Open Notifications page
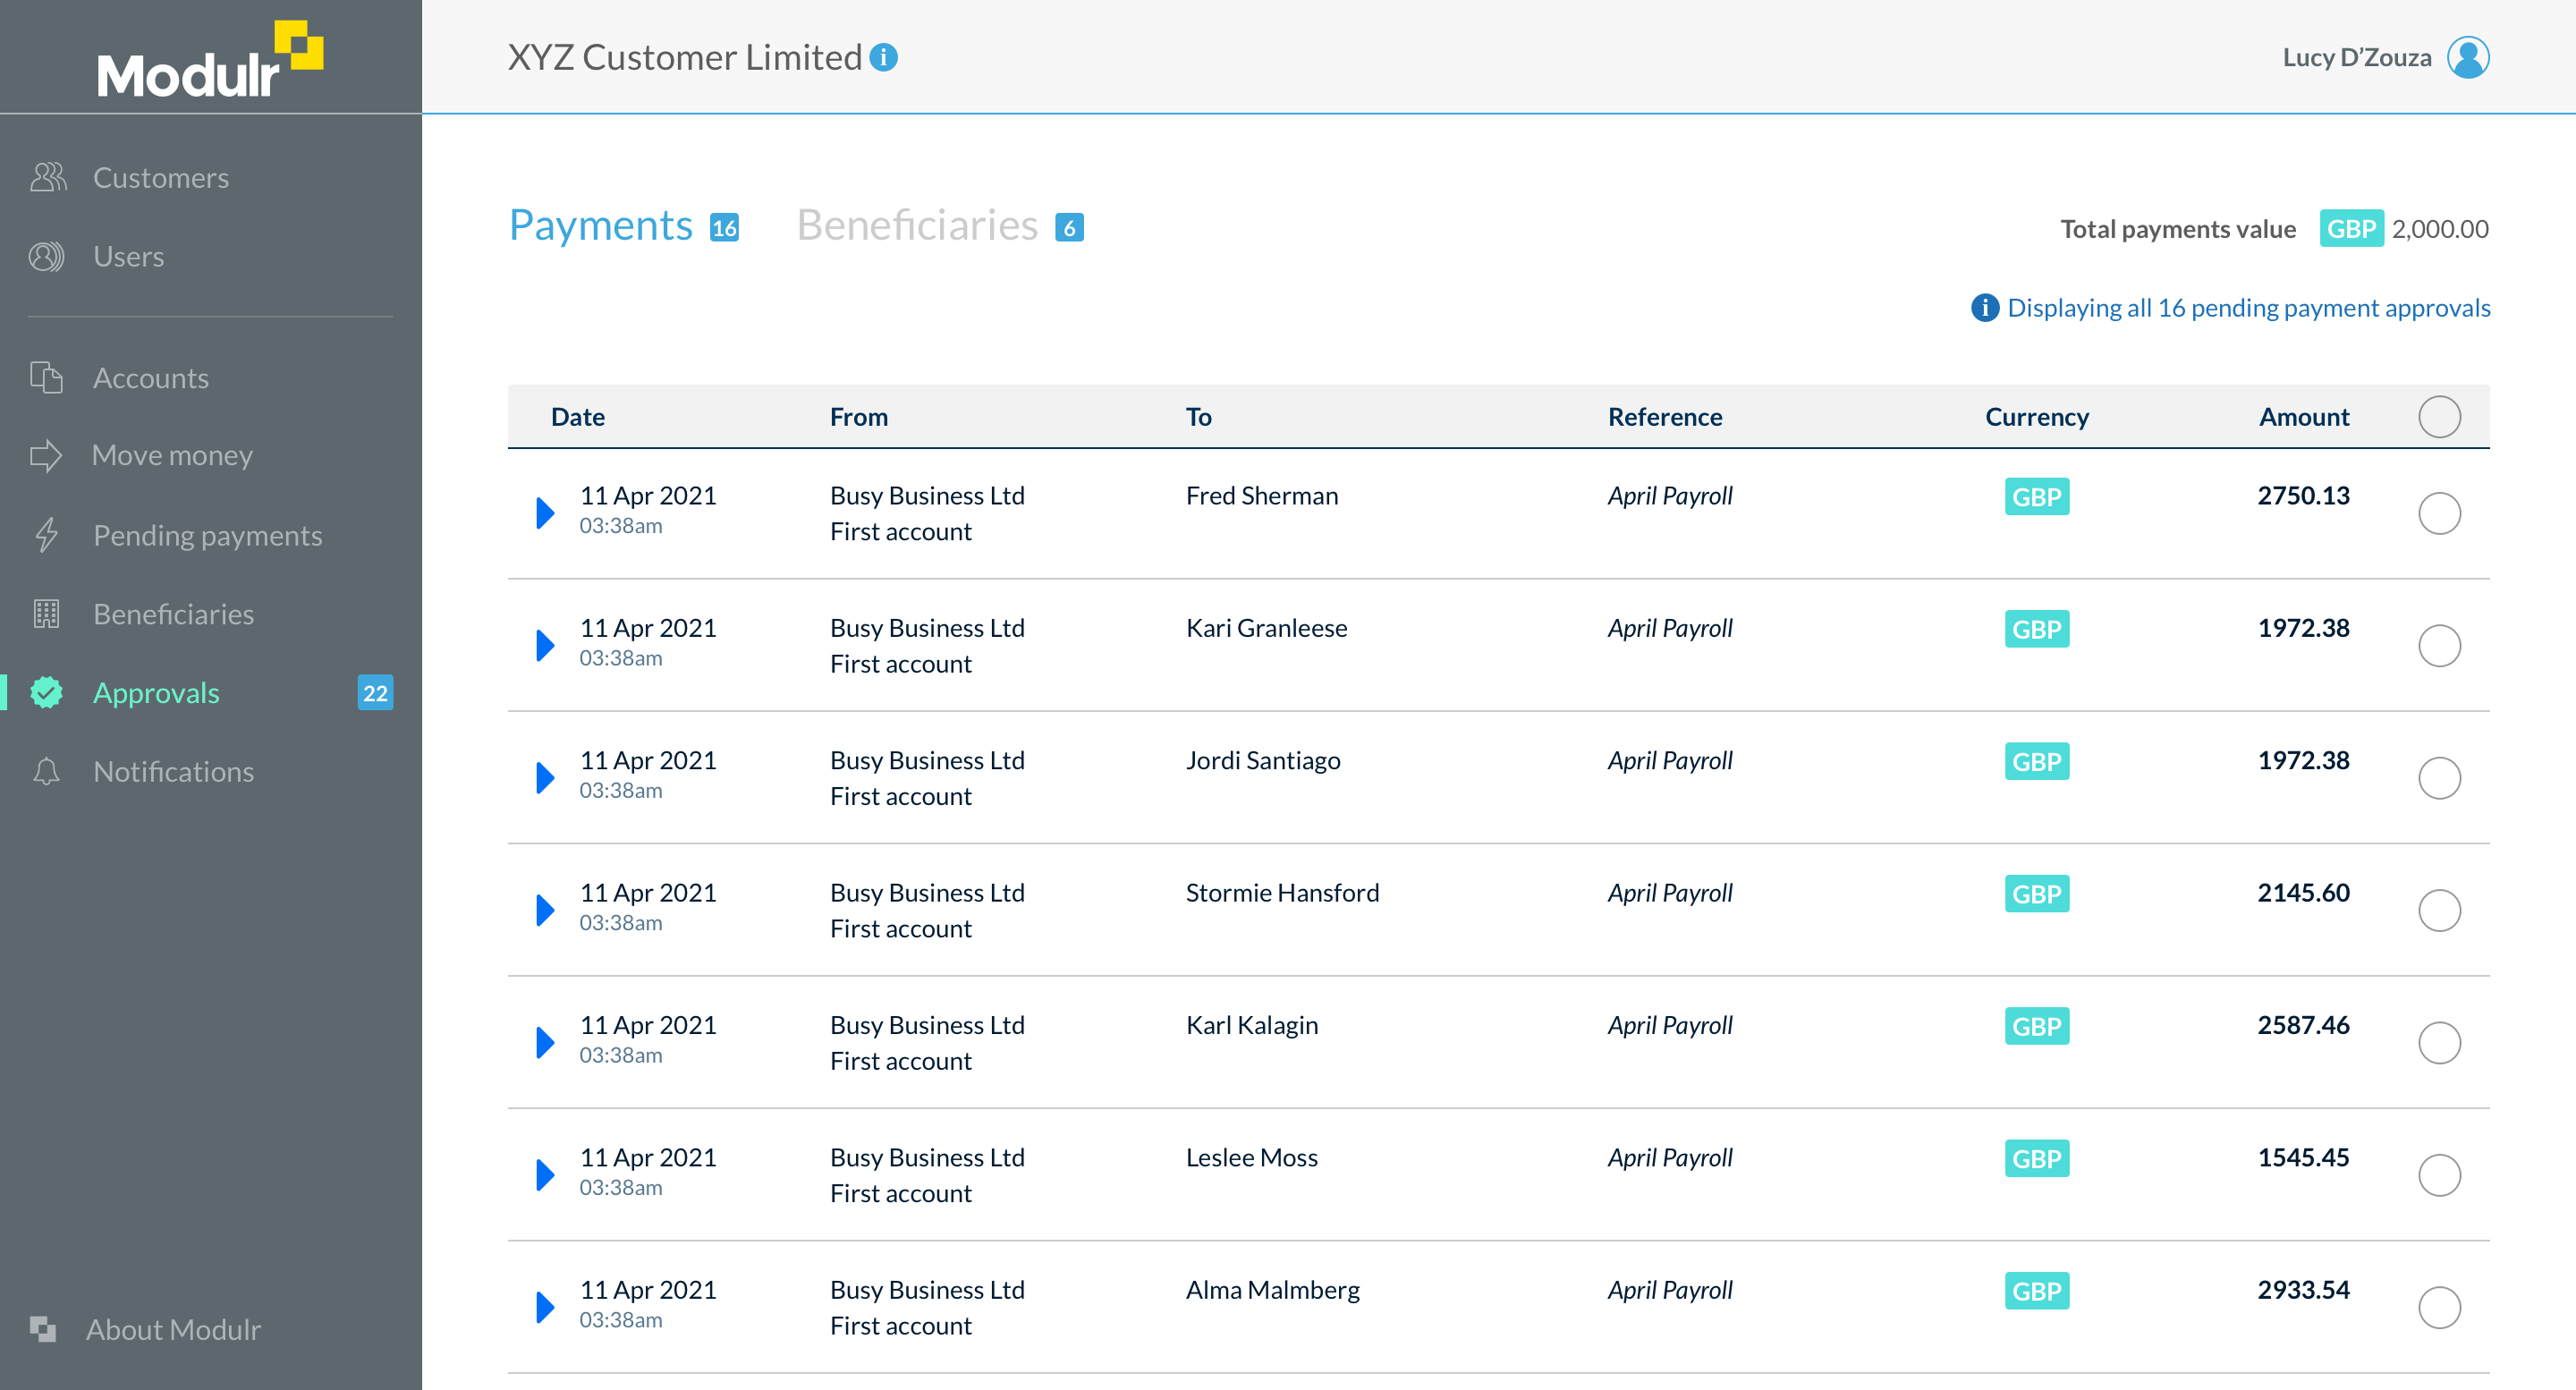The image size is (2576, 1390). coord(174,771)
